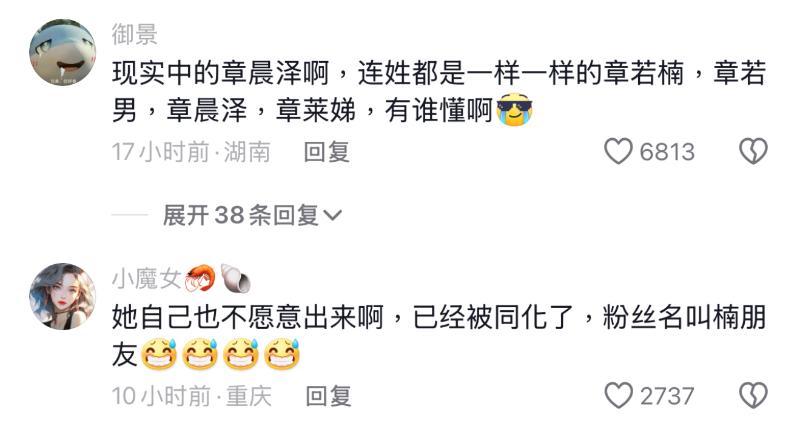
Task: Open the username 御景
Action: 135,35
